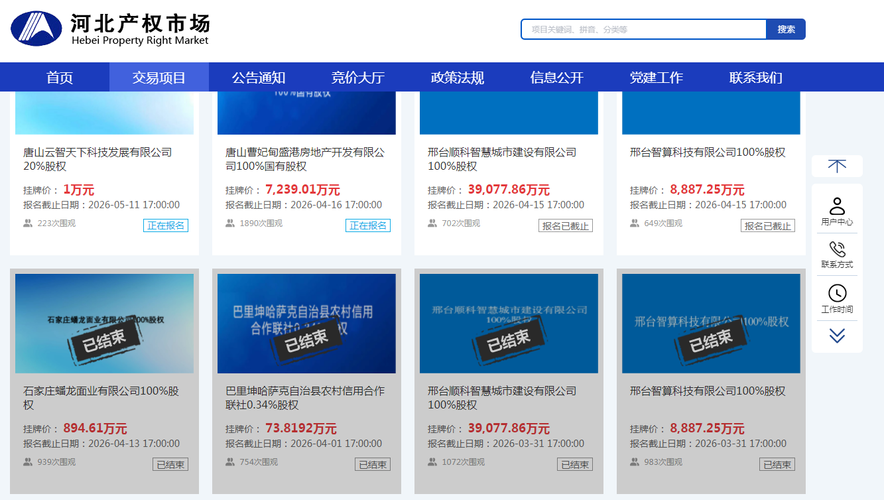Open the 公告通知 navigation tab
884x500 pixels.
tap(258, 77)
